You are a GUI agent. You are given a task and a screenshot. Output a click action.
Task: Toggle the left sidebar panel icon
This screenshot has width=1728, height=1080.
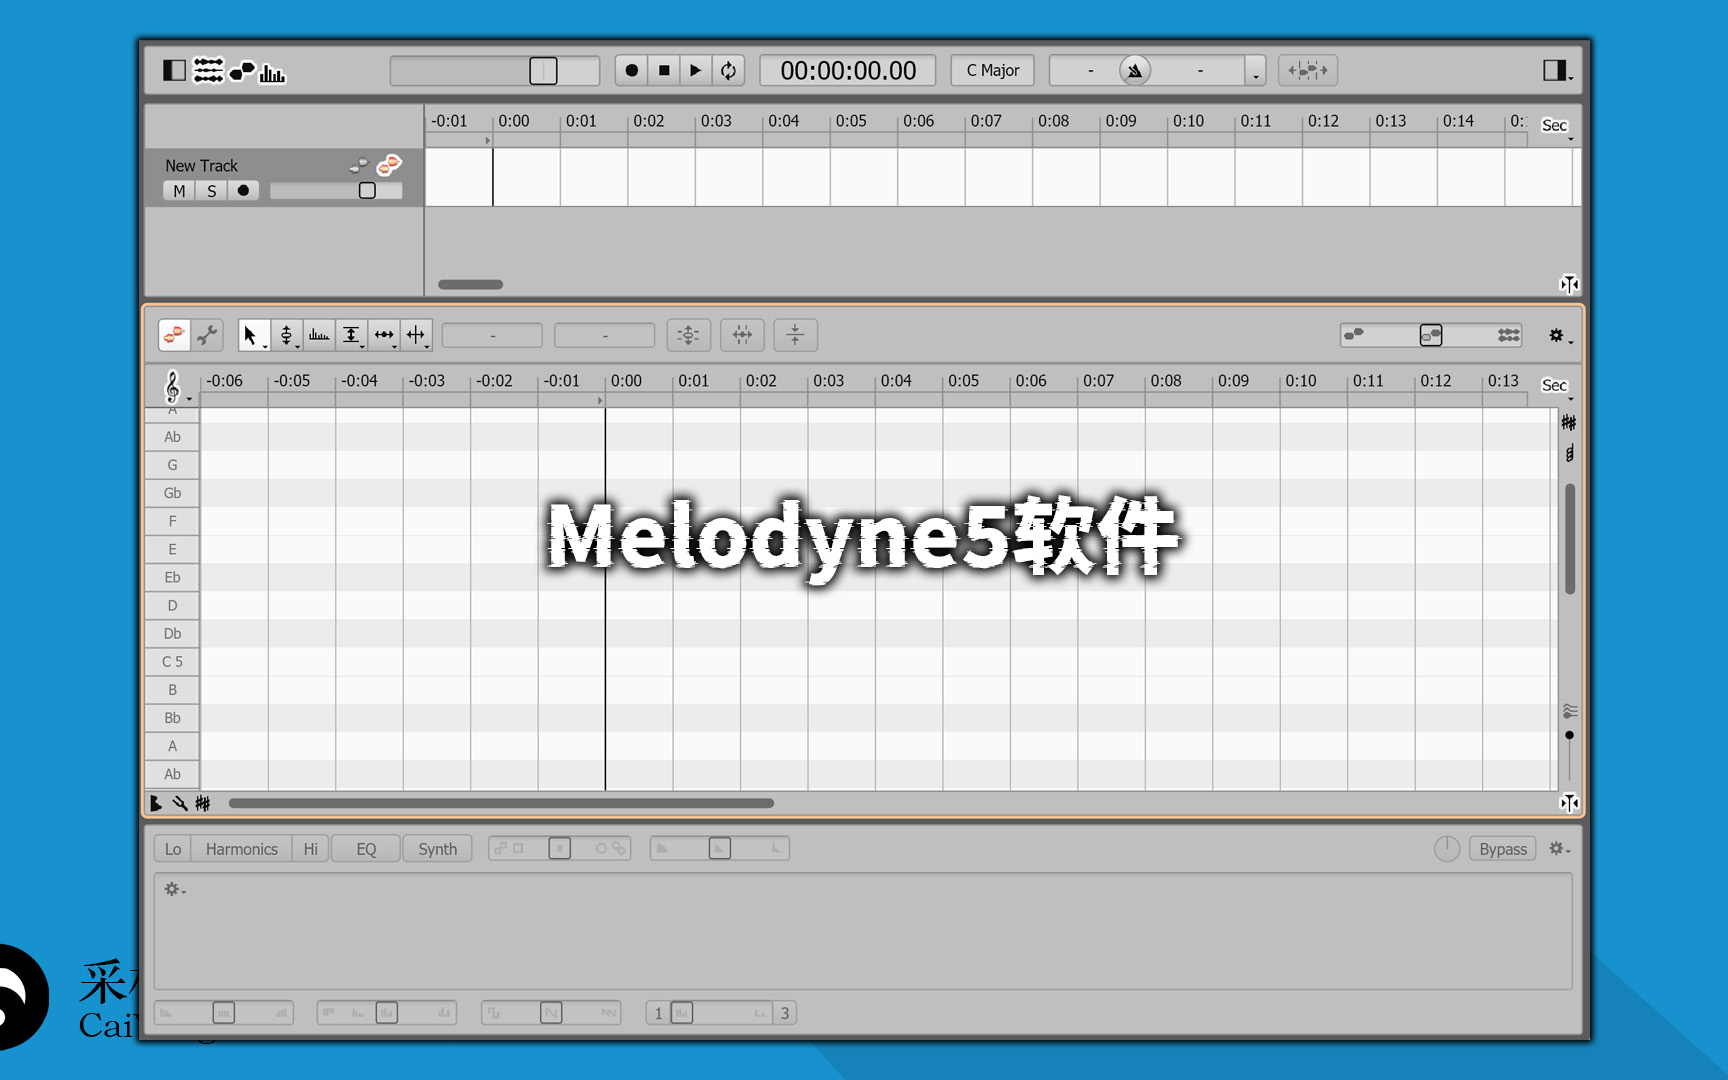[174, 70]
